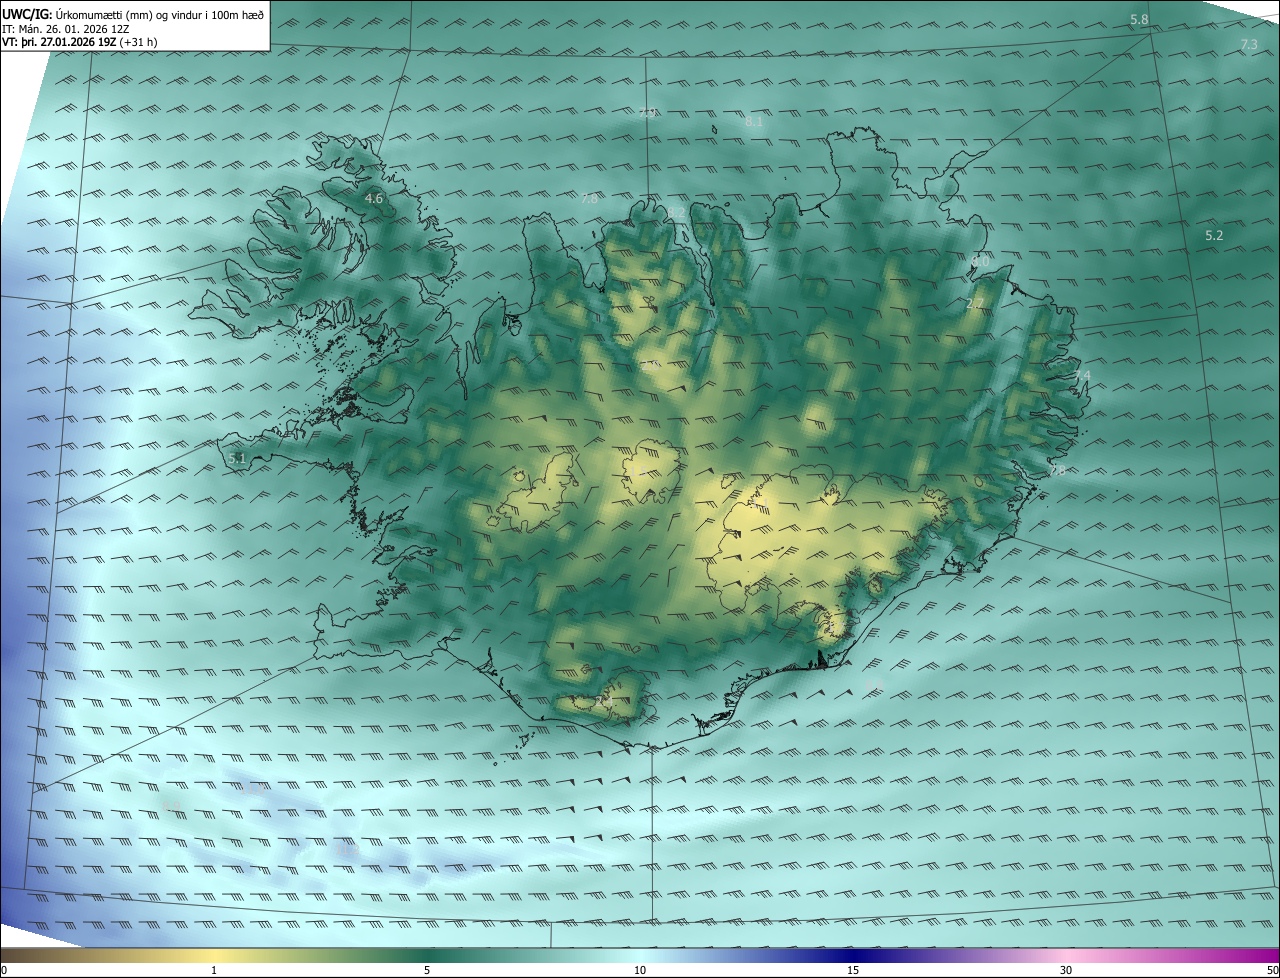Click the 8.1 value on the map
Image resolution: width=1280 pixels, height=978 pixels.
point(754,122)
